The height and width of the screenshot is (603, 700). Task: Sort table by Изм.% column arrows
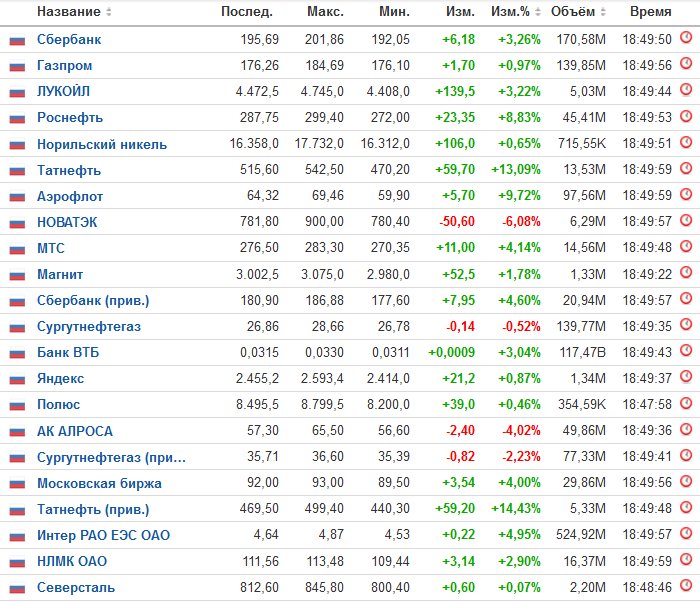pos(538,12)
